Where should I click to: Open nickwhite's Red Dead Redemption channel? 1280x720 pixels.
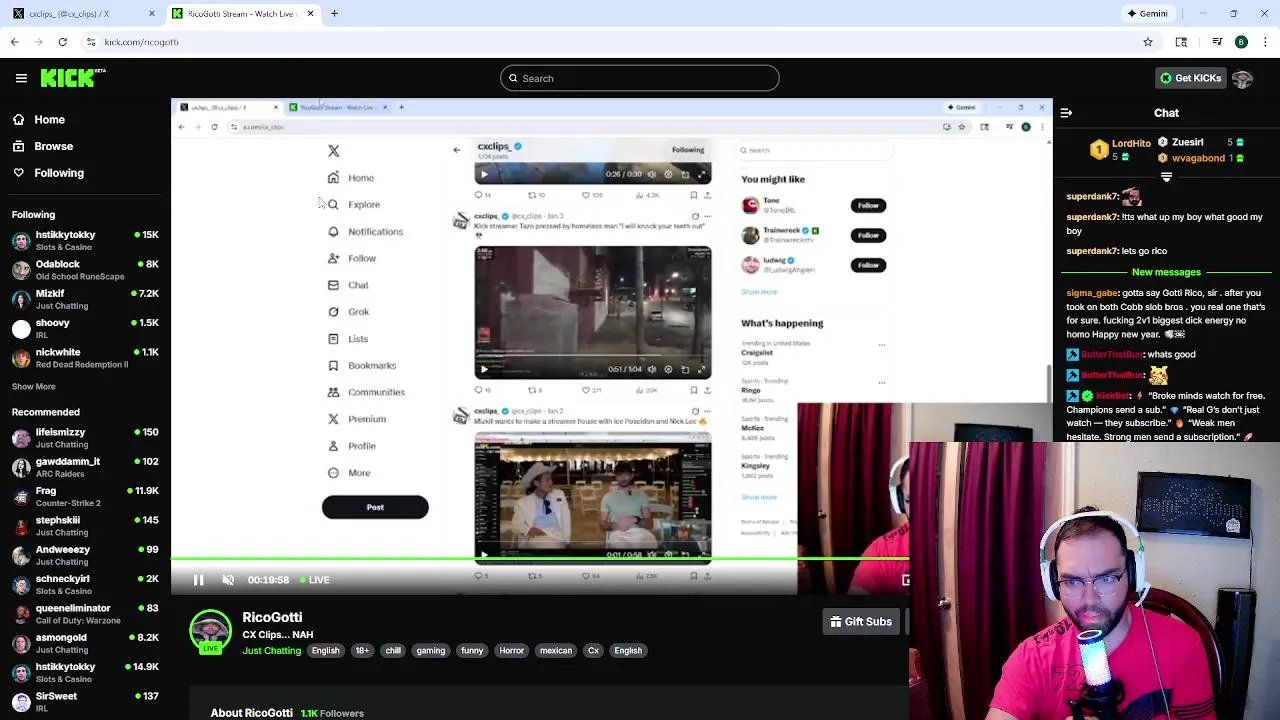coord(85,358)
